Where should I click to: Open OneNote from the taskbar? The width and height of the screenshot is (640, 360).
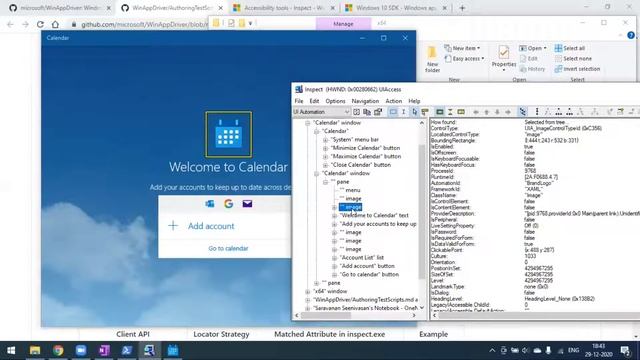coord(104,351)
